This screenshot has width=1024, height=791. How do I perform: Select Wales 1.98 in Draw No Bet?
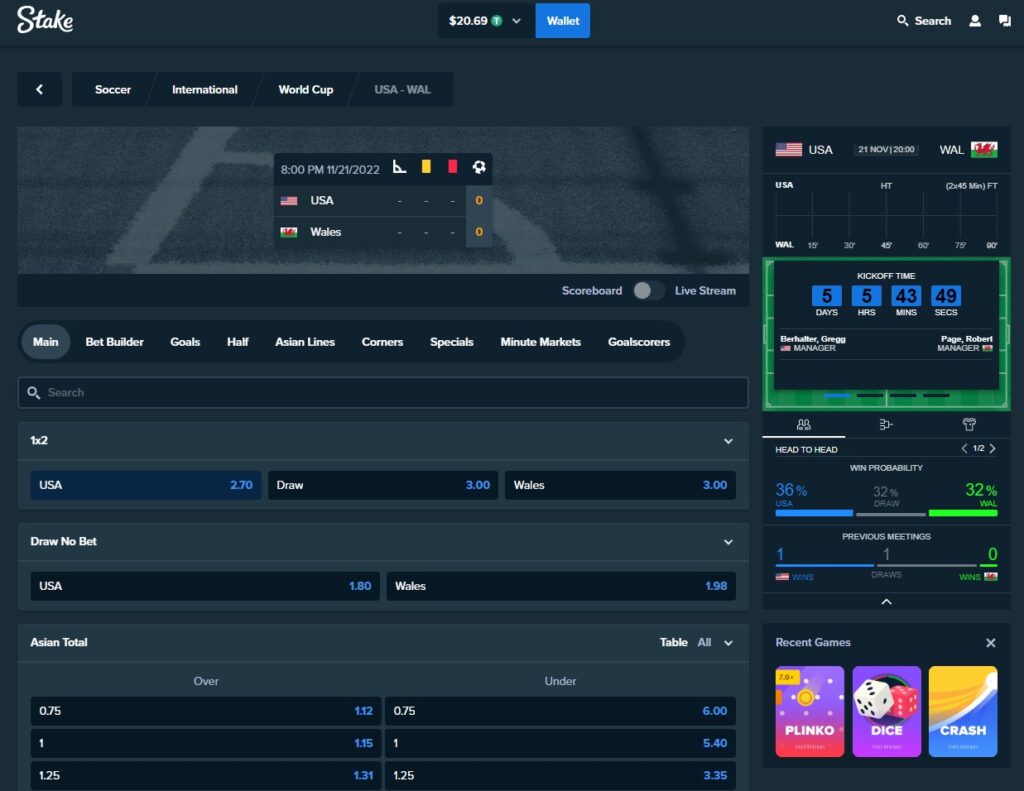click(x=561, y=586)
